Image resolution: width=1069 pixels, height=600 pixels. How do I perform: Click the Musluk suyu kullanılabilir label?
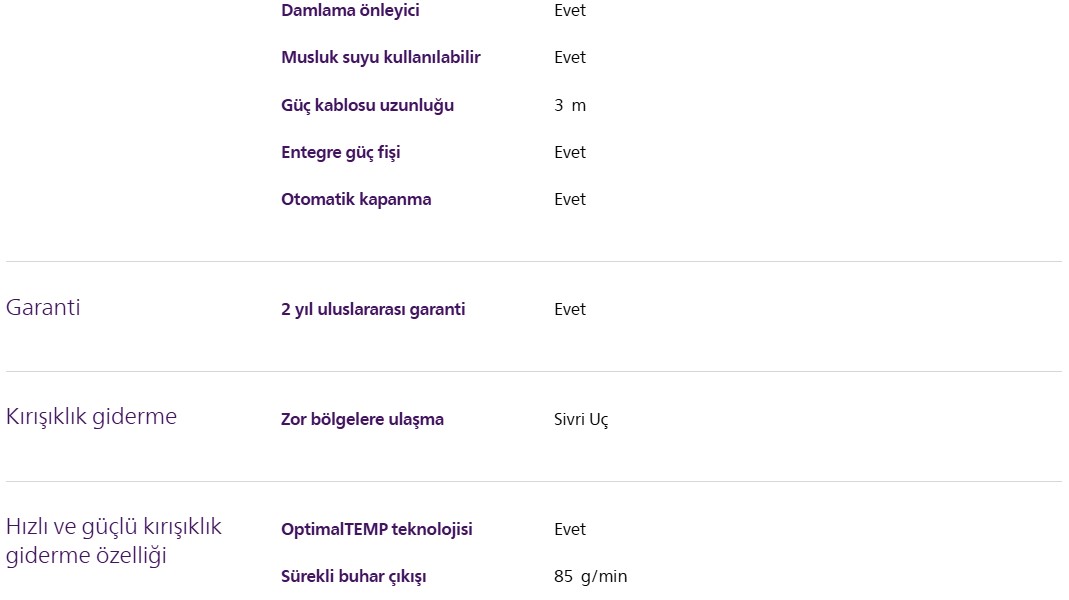[380, 58]
